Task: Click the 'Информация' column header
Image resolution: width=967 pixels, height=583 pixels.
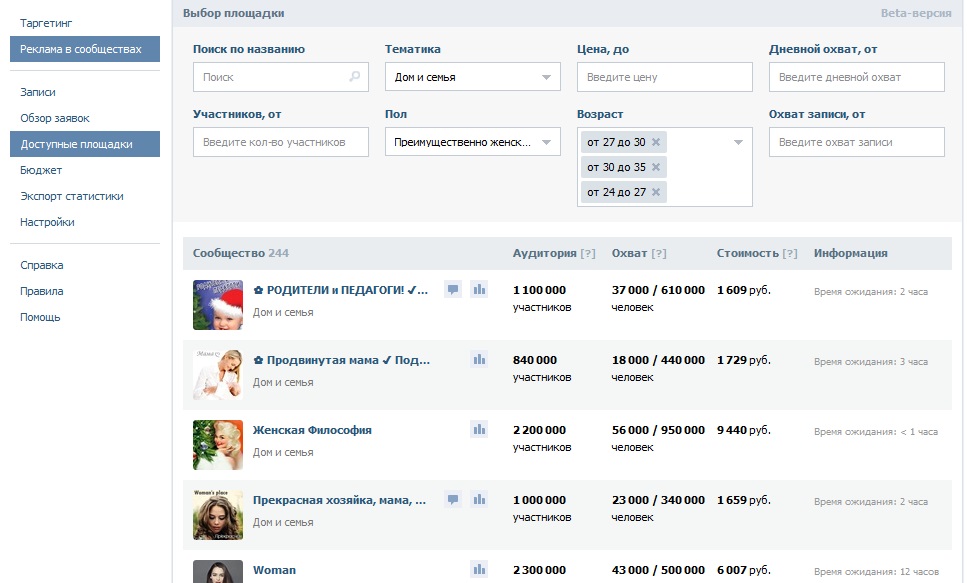Action: pos(850,253)
